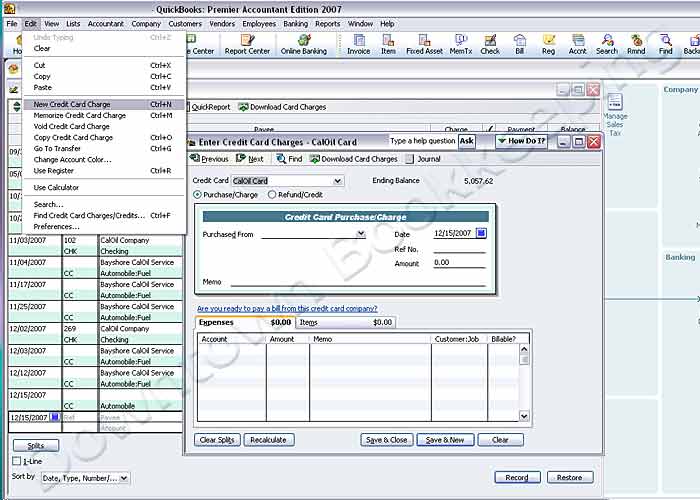Click Download Card Charges in charges window

[354, 159]
